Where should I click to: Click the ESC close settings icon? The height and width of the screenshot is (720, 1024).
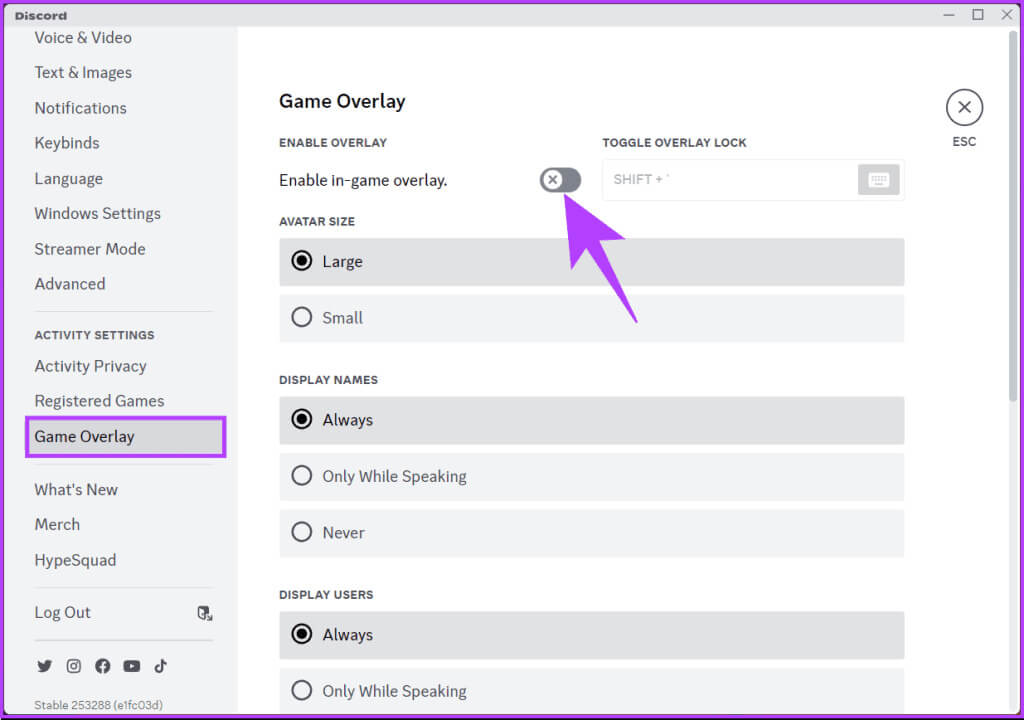tap(964, 107)
